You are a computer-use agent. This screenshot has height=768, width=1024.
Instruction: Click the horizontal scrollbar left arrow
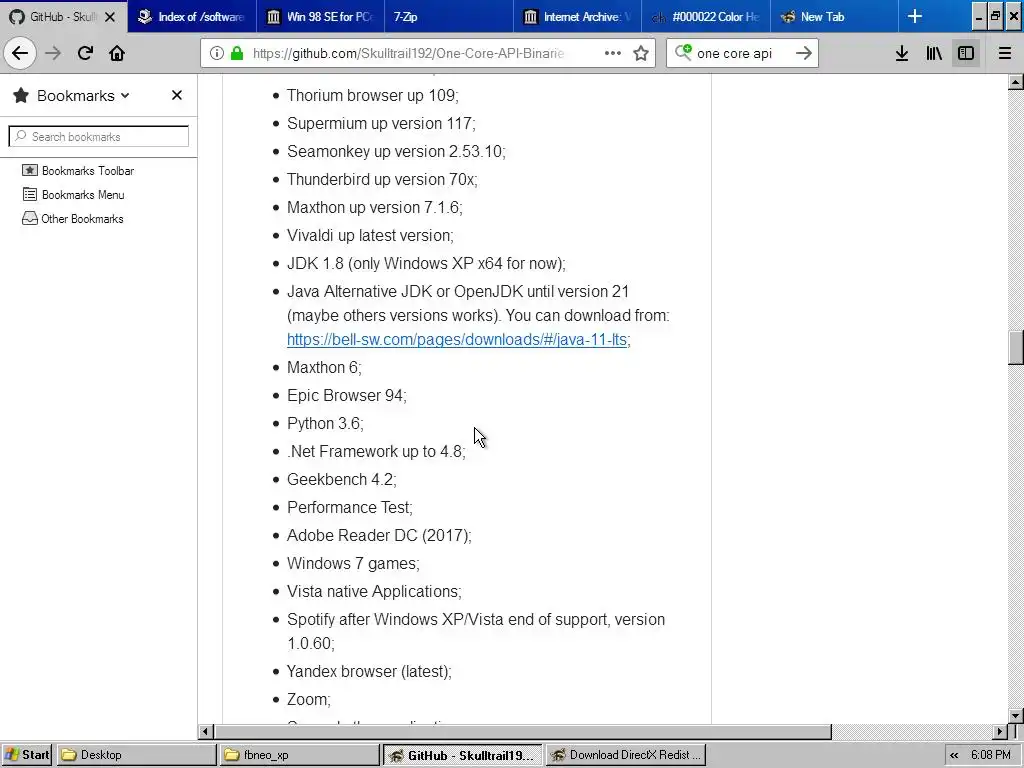point(205,731)
